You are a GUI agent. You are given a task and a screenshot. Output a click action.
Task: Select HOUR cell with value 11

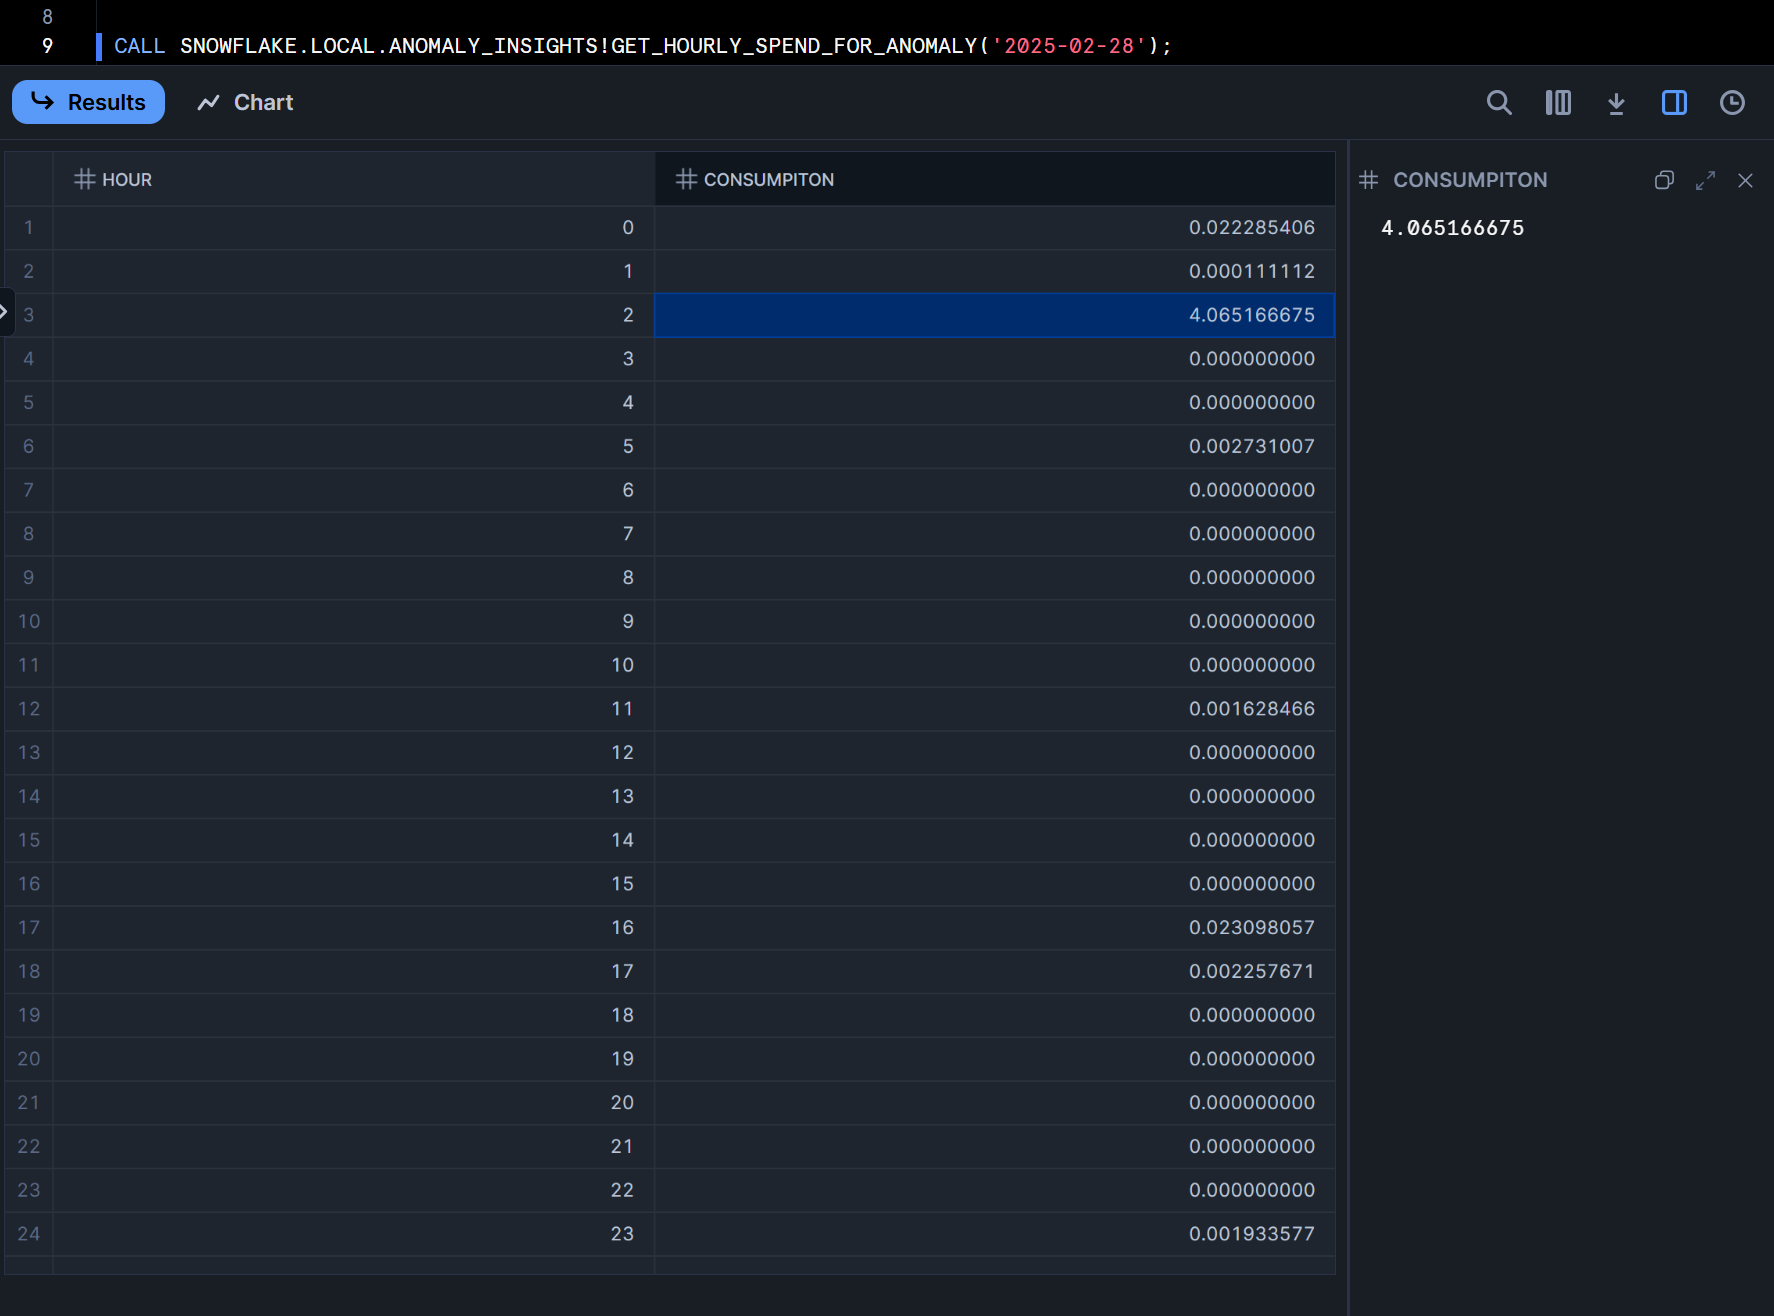(x=353, y=709)
